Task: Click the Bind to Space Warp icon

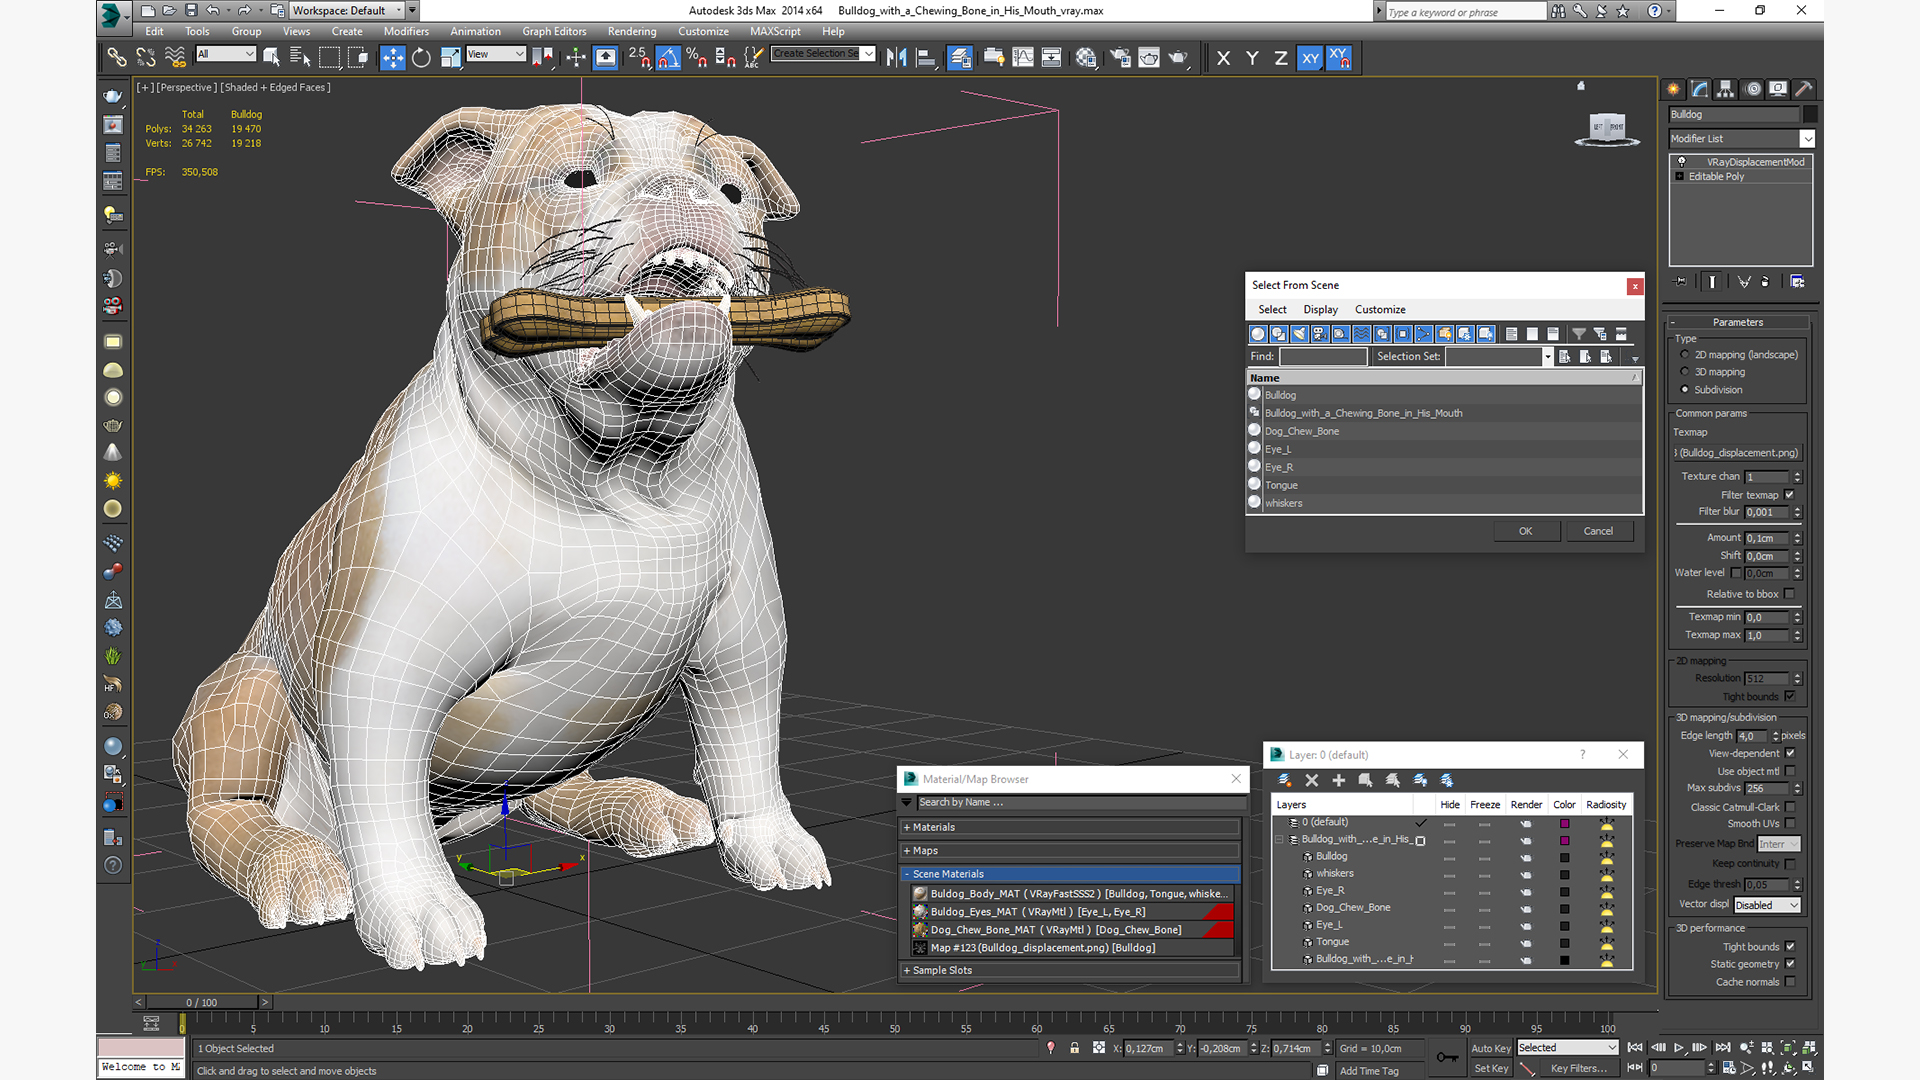Action: (175, 58)
